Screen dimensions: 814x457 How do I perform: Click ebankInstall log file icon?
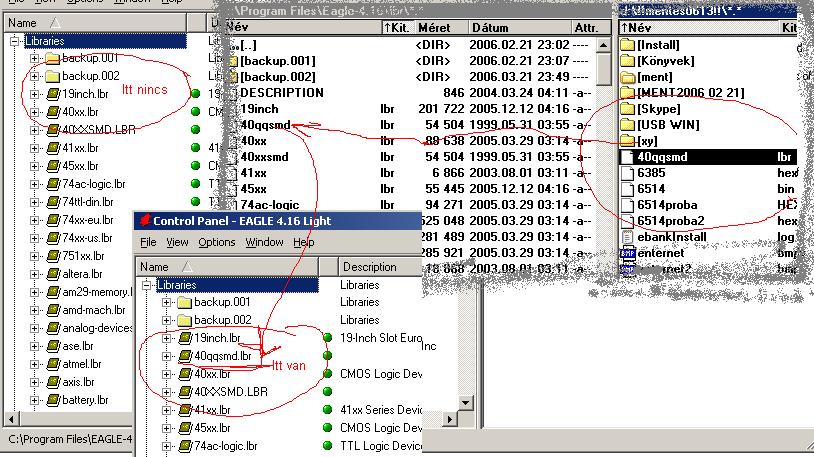coord(628,237)
